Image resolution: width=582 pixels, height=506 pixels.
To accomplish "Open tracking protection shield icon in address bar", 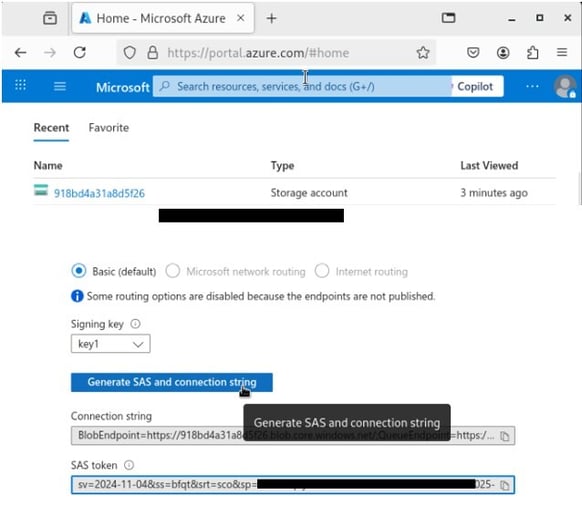I will pyautogui.click(x=130, y=53).
